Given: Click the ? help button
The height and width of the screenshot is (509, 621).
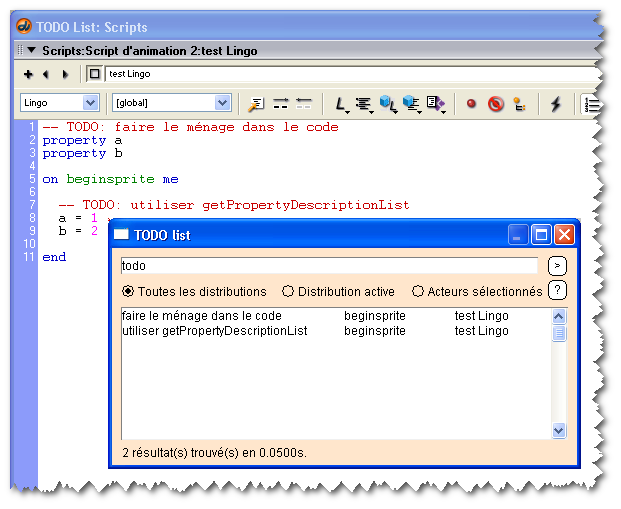Looking at the screenshot, I should click(557, 290).
